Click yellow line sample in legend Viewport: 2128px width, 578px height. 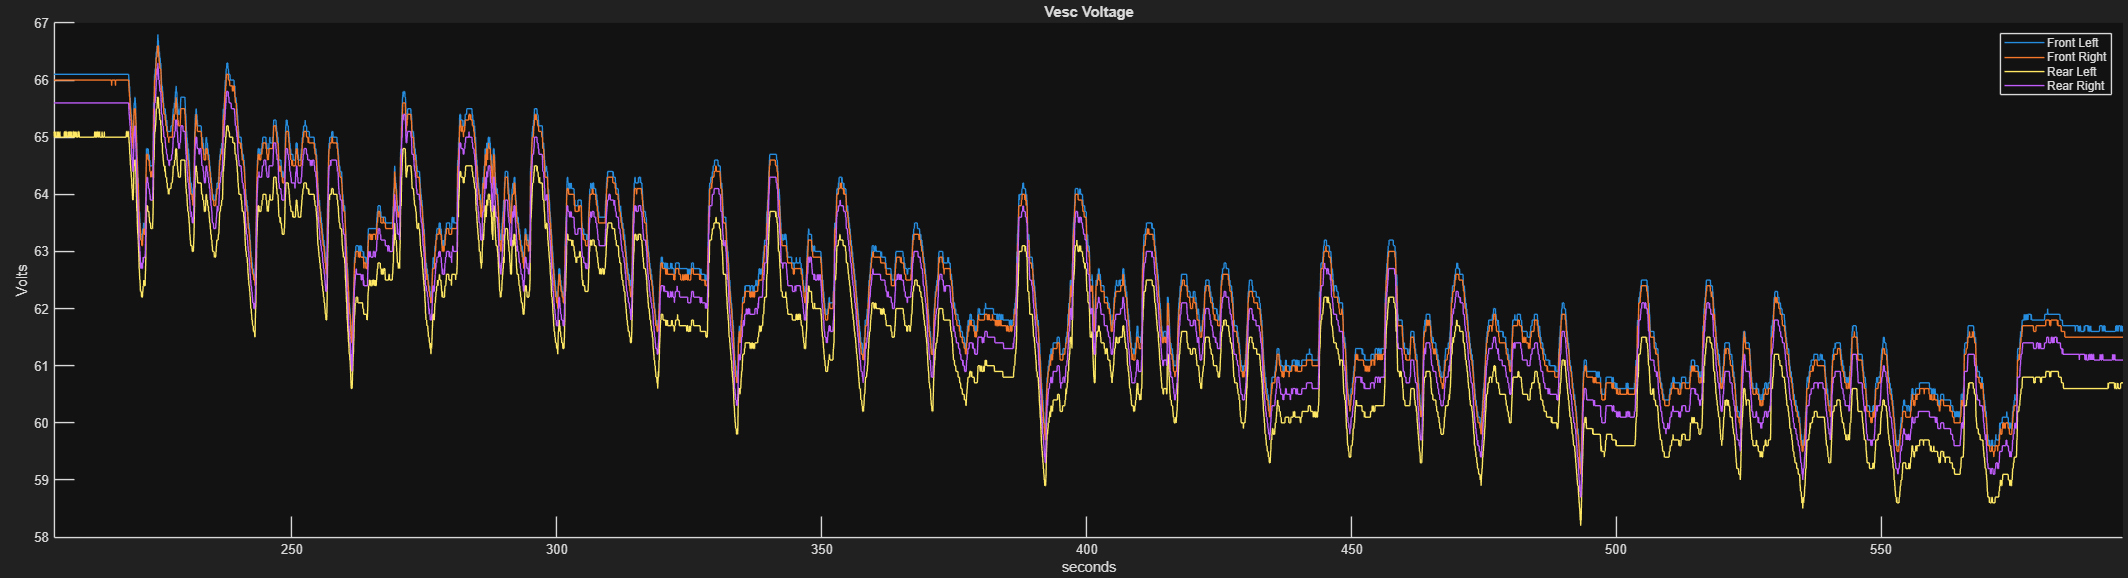[2024, 72]
